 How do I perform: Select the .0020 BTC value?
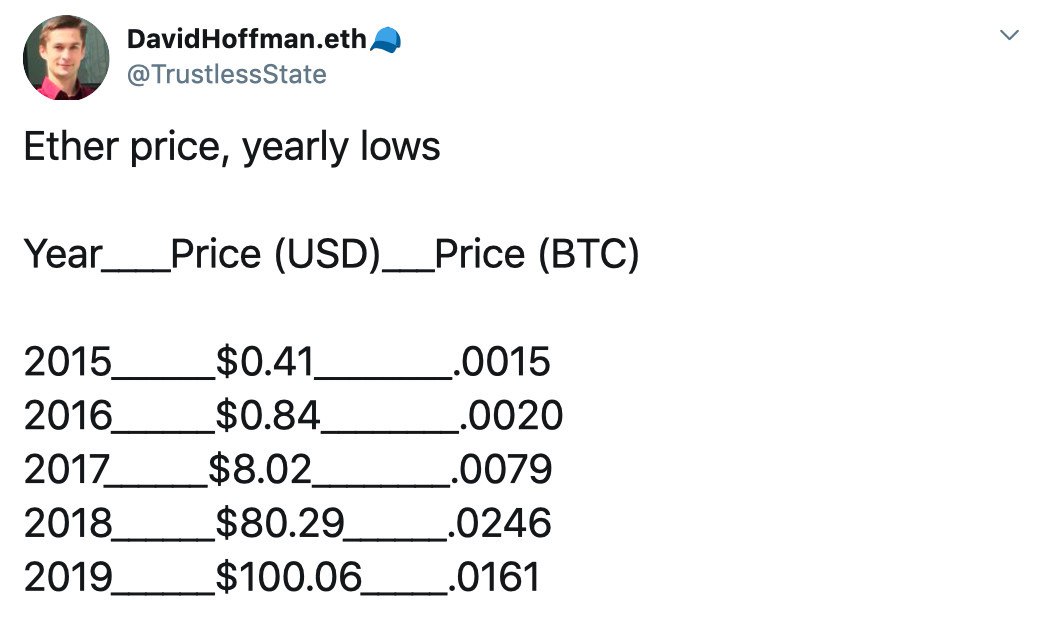pos(511,415)
